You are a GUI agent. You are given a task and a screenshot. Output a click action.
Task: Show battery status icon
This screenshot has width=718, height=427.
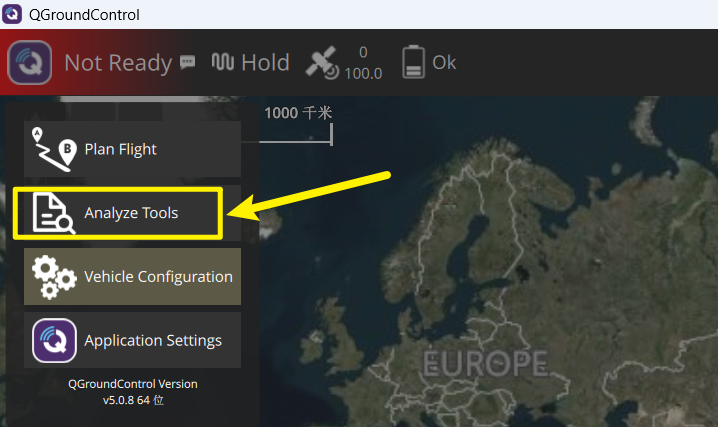pyautogui.click(x=413, y=62)
